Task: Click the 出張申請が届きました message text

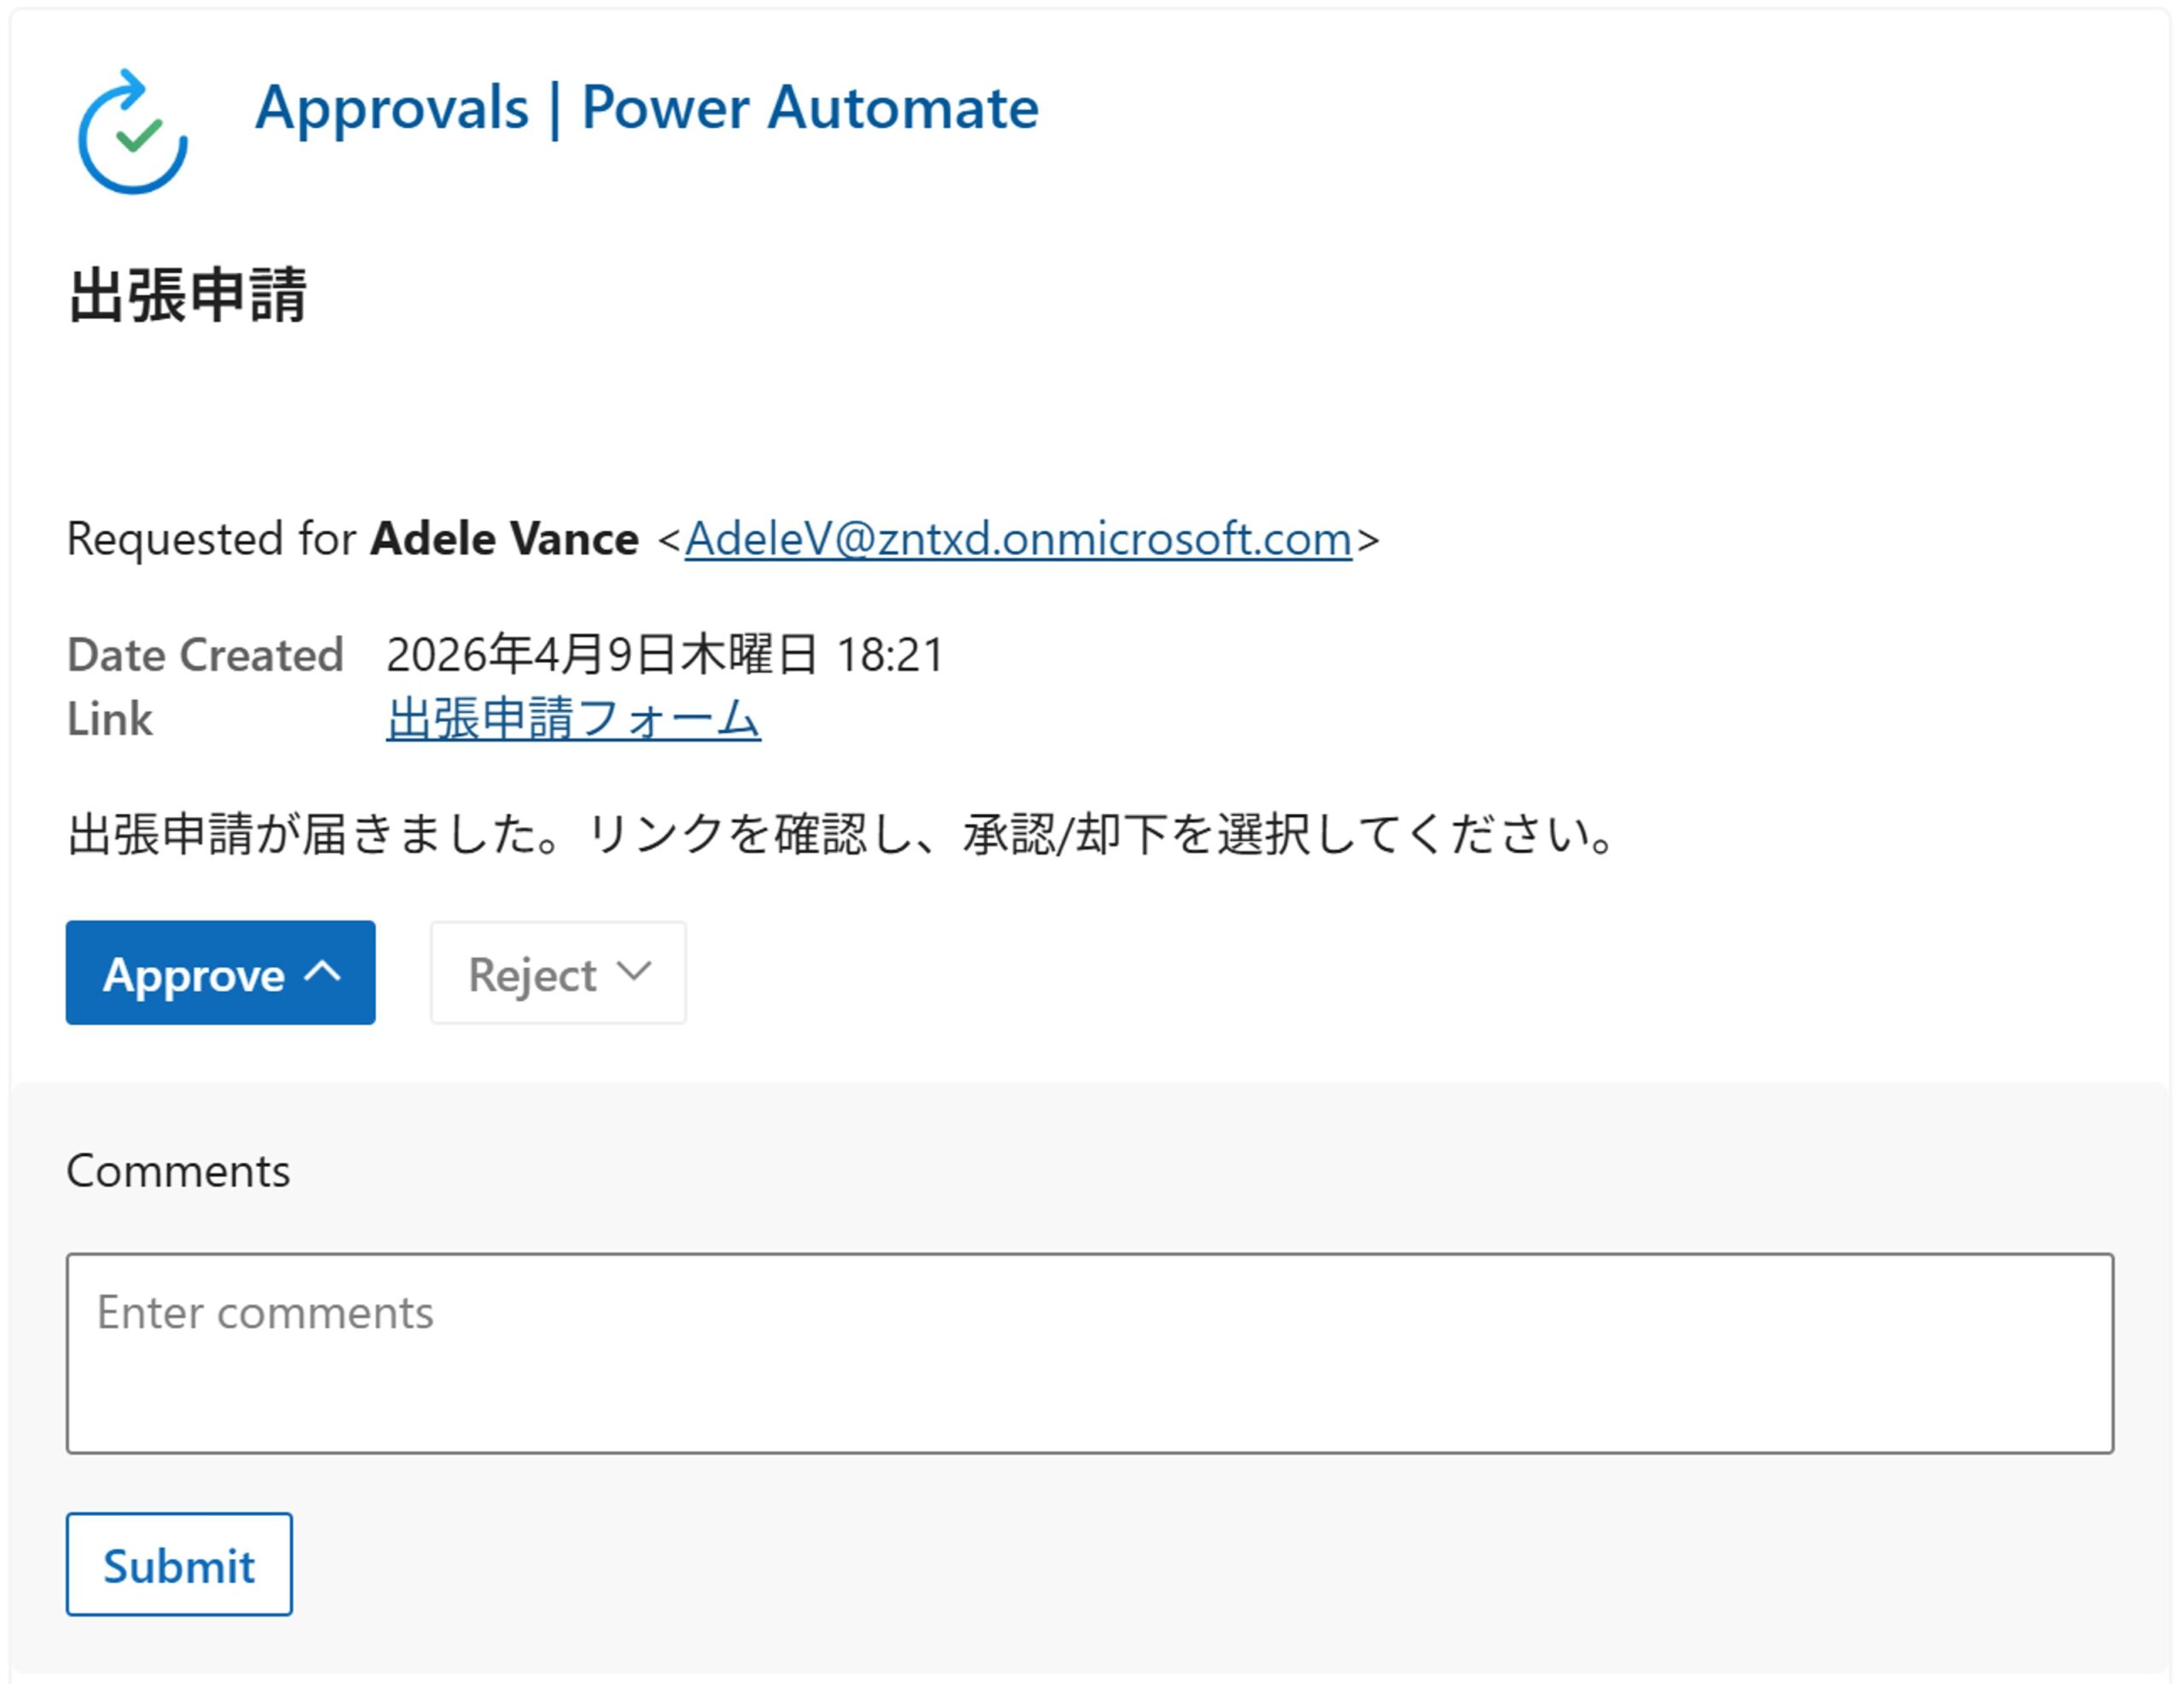Action: (x=840, y=834)
